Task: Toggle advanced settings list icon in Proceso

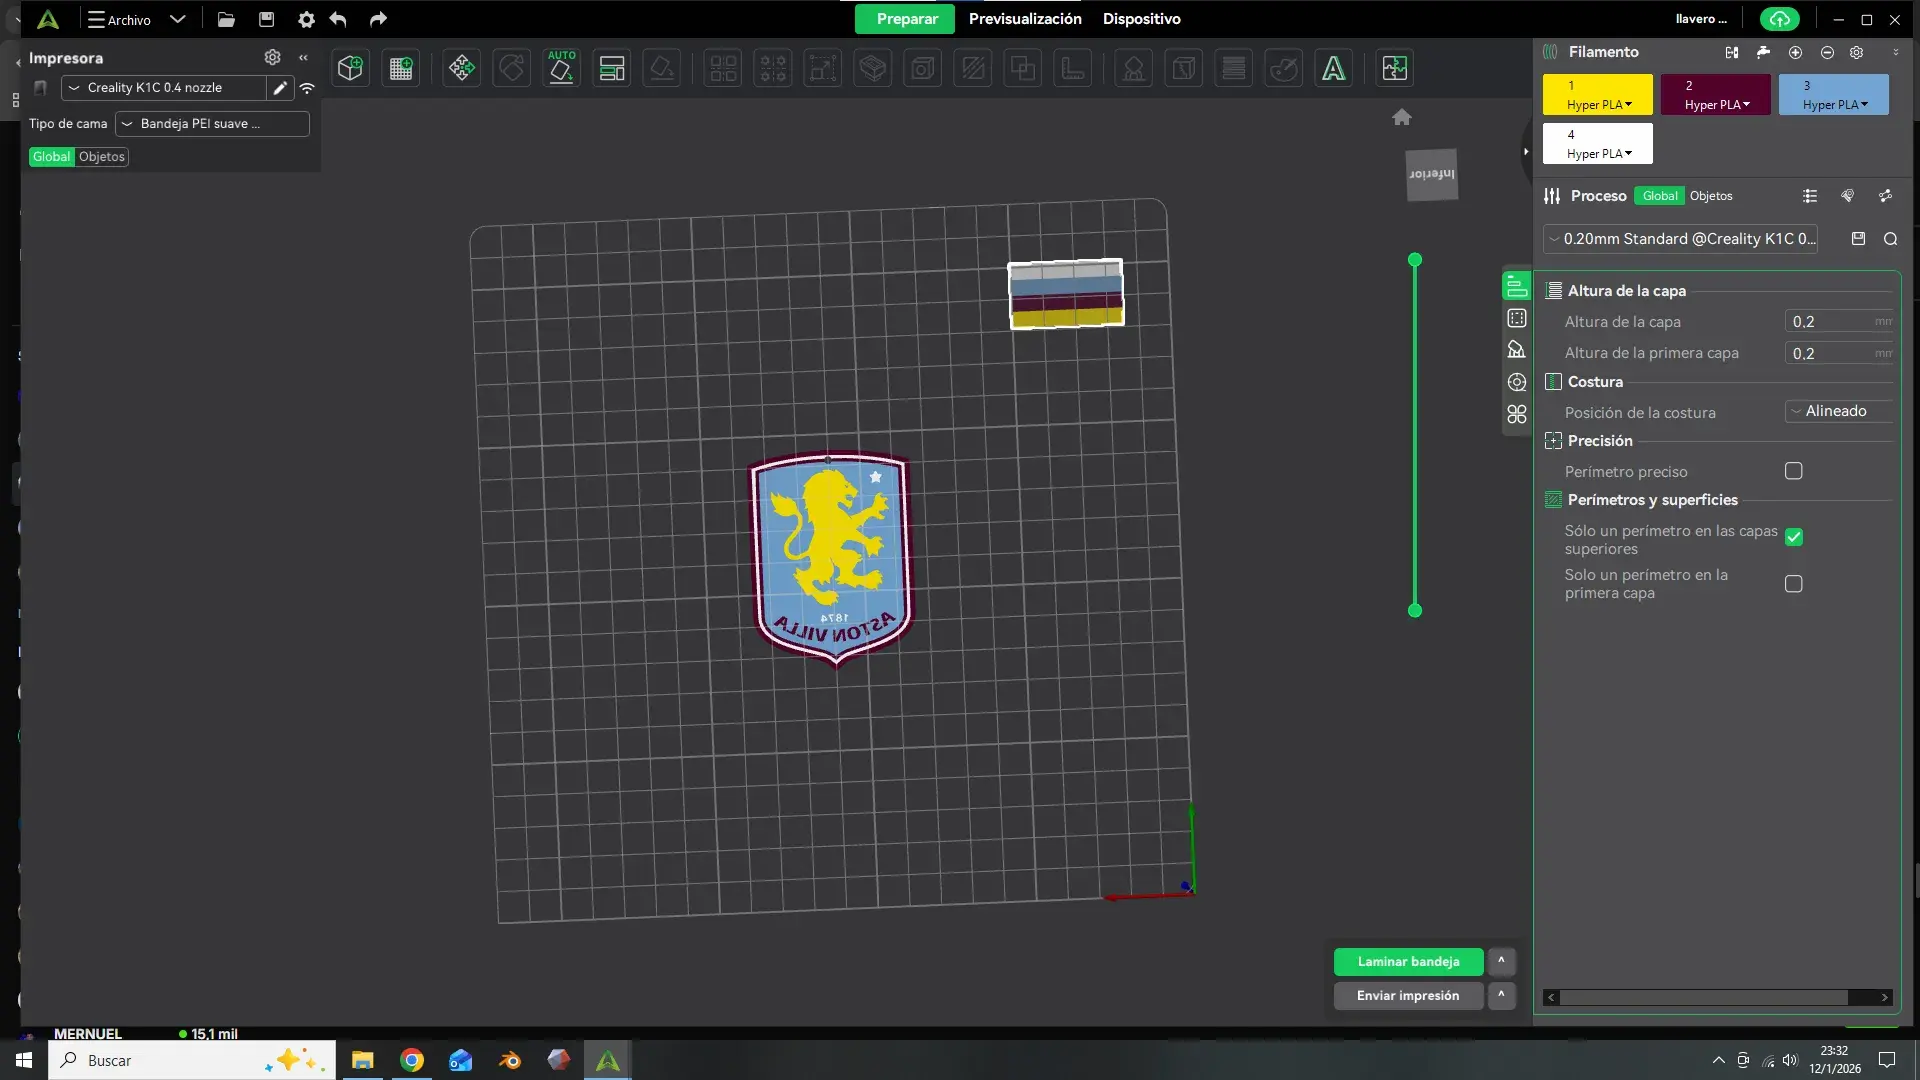Action: [x=1810, y=196]
